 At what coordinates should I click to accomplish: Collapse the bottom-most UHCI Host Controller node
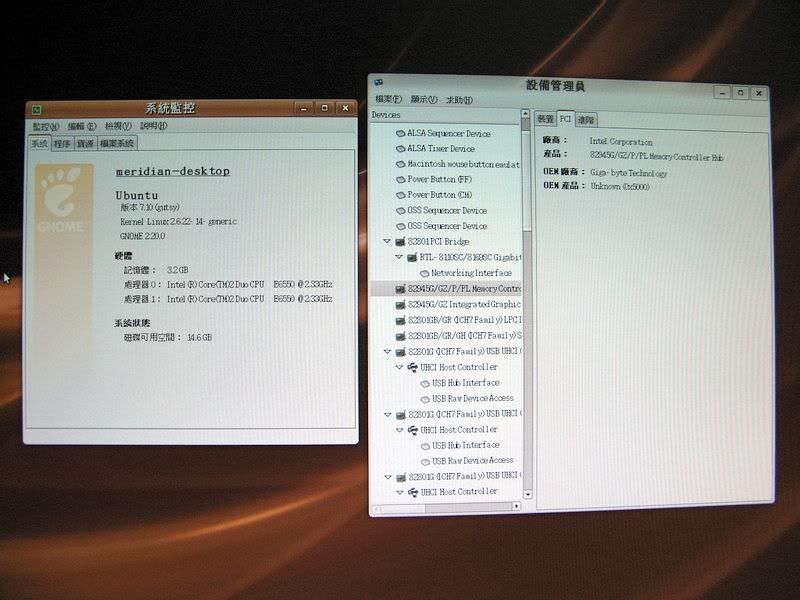coord(399,492)
